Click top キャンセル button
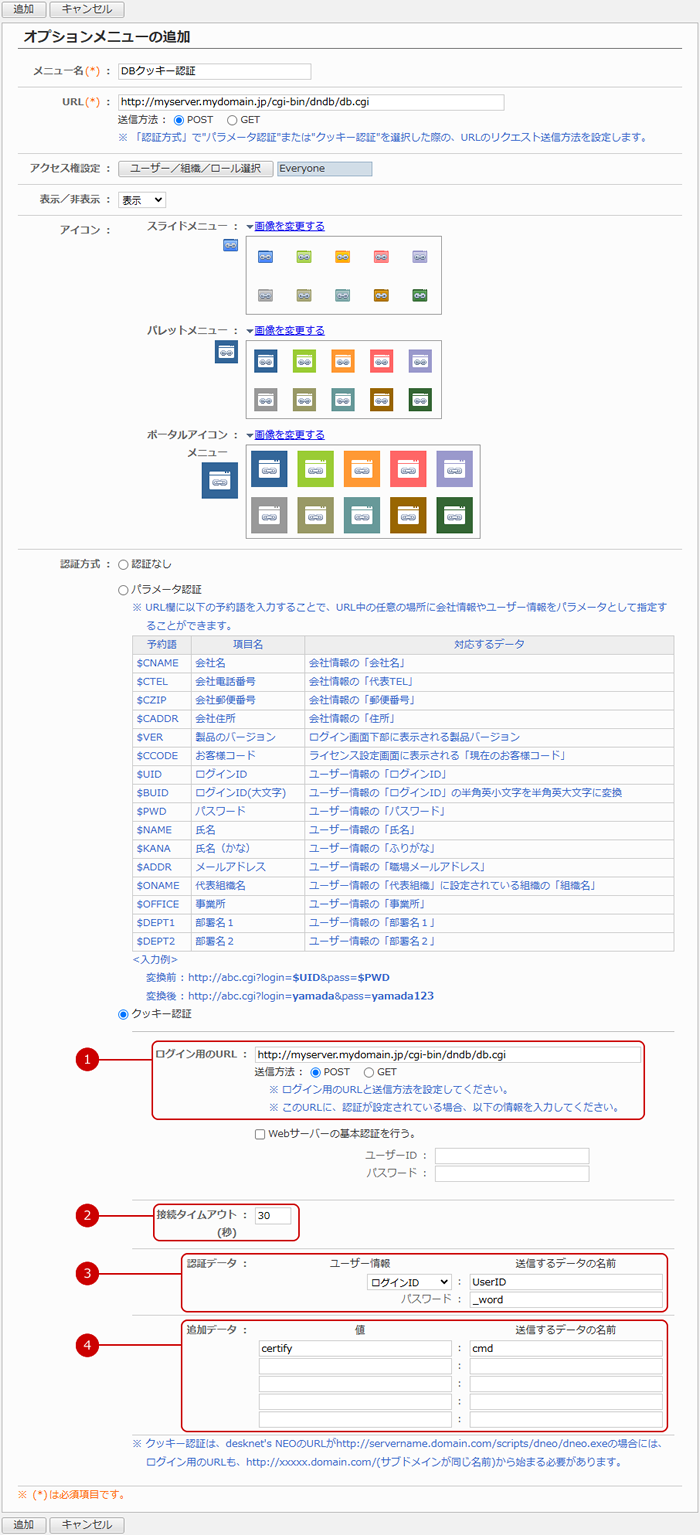 point(86,9)
